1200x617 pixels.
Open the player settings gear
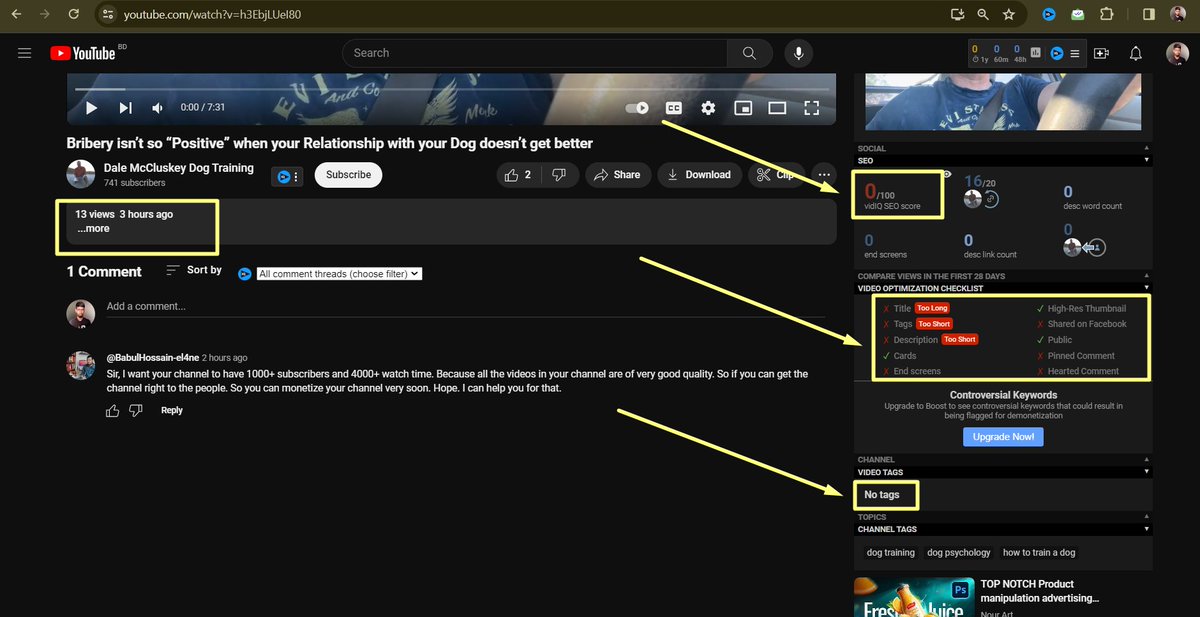click(708, 107)
